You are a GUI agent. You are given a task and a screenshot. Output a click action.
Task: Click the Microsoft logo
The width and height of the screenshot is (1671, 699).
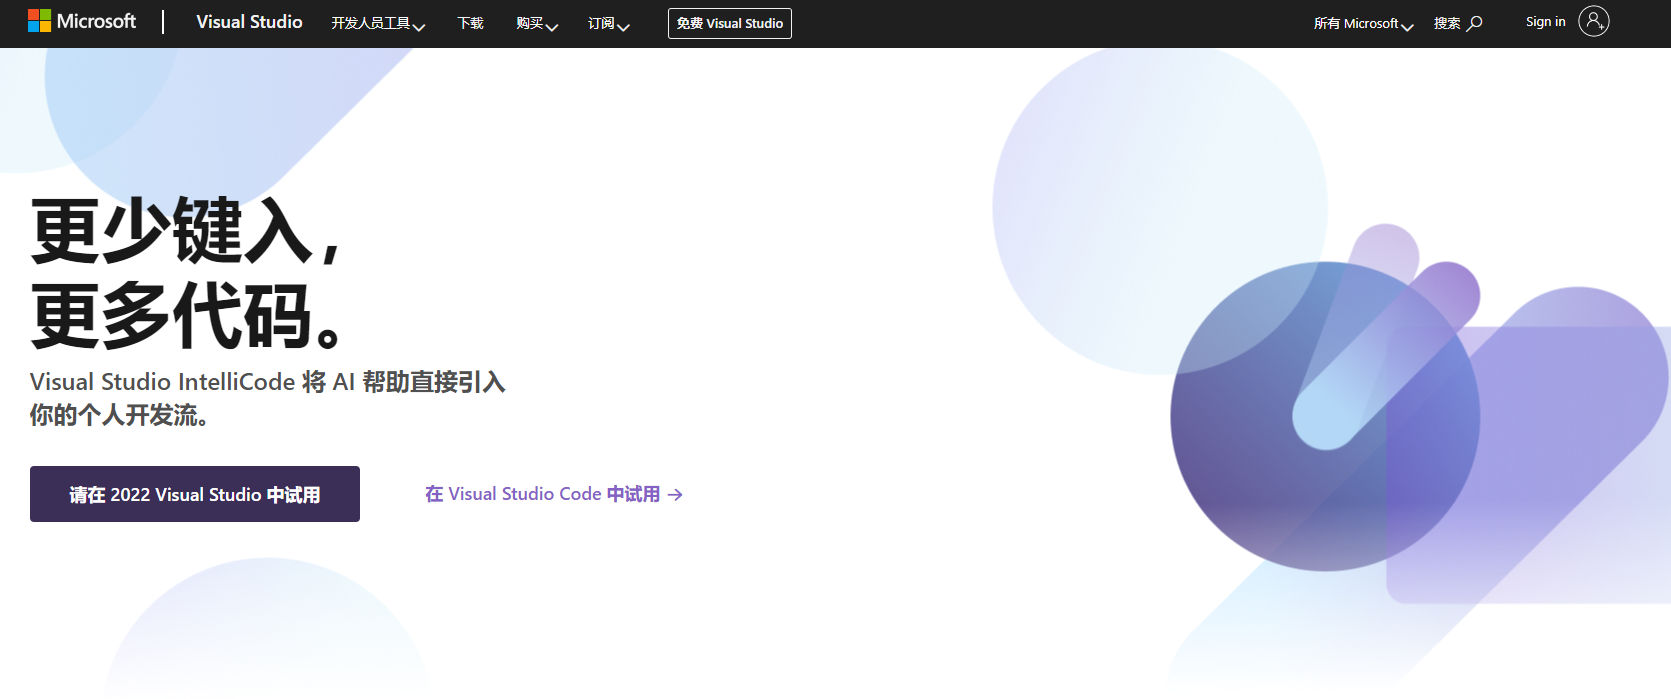82,21
